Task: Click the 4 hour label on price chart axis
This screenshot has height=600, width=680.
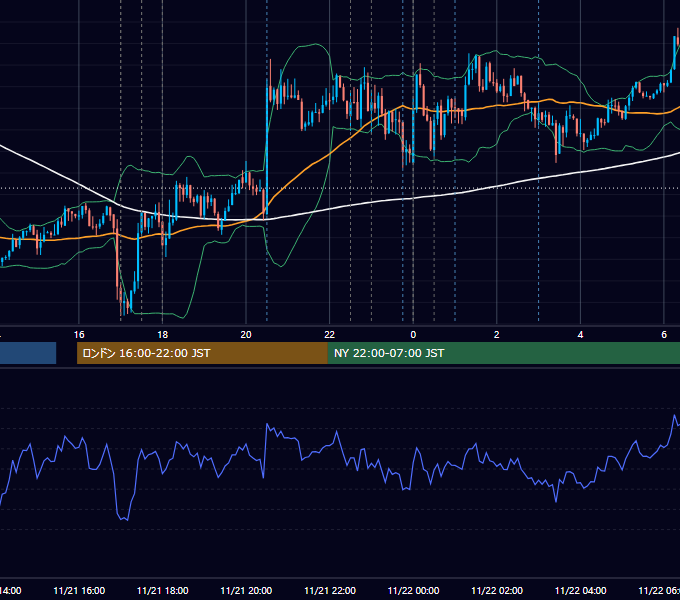Action: point(580,335)
